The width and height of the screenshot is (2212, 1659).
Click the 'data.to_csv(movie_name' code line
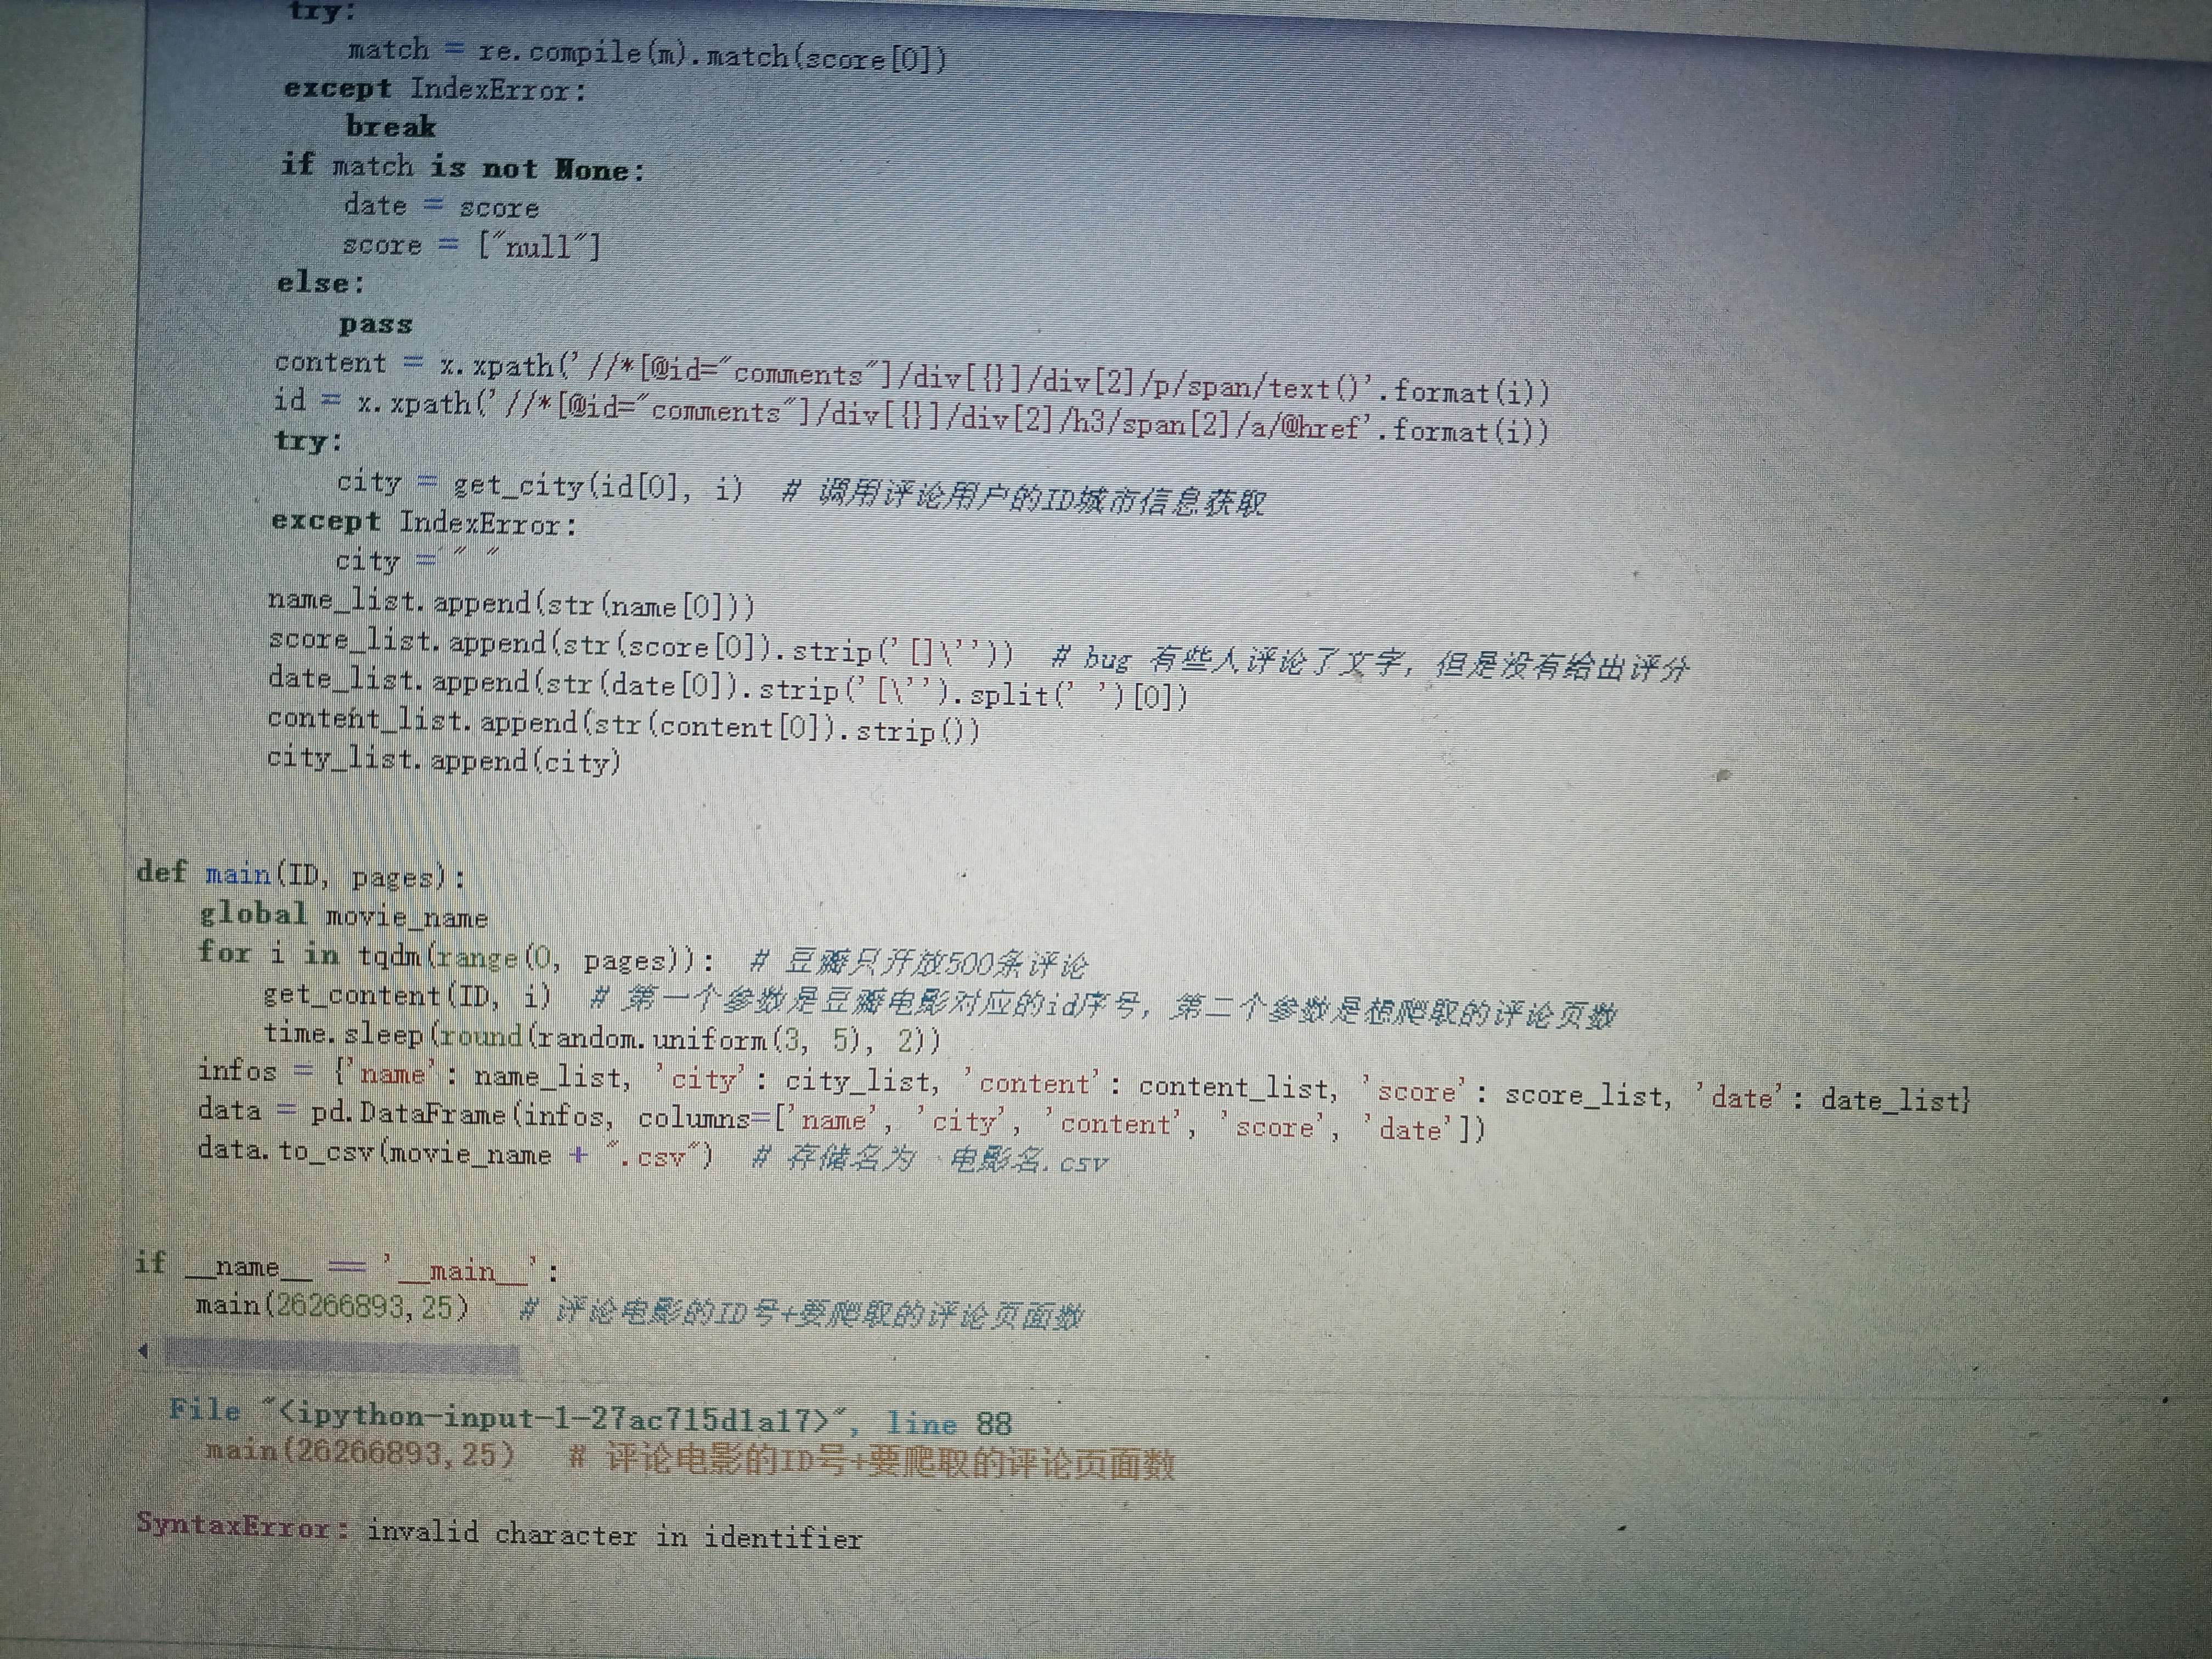[x=455, y=1153]
